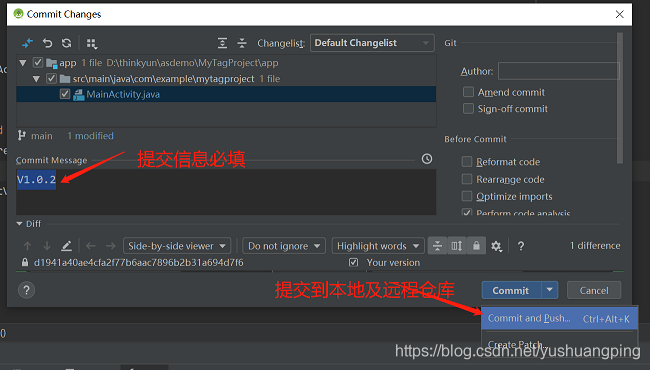
Task: Enable Reformat code option
Action: 467,161
